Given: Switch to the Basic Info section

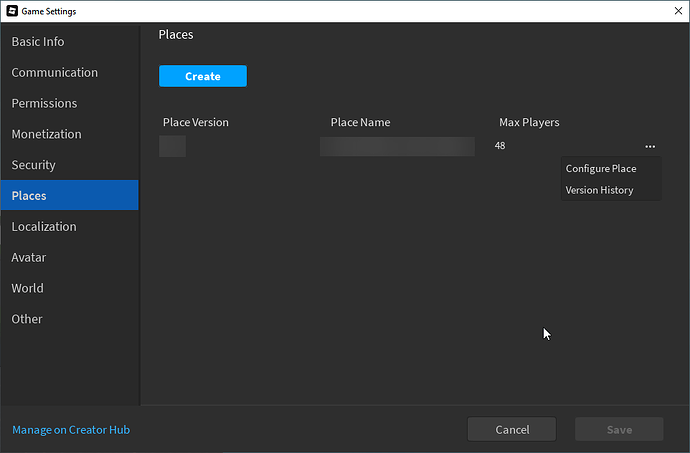Looking at the screenshot, I should point(38,42).
